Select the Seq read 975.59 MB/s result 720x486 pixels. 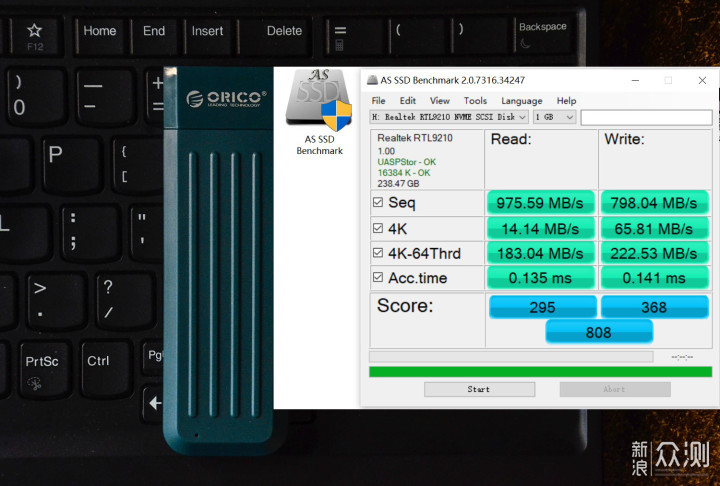pos(540,203)
